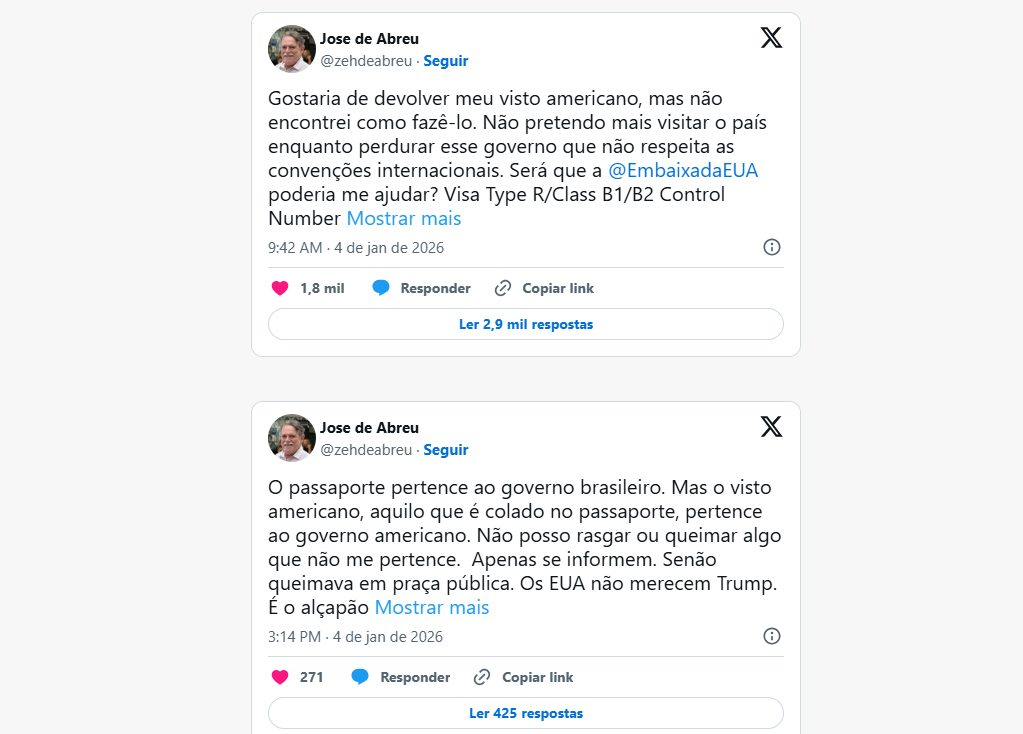Follow Jose de Abreu via the first Seguir button
1023x734 pixels.
point(446,61)
